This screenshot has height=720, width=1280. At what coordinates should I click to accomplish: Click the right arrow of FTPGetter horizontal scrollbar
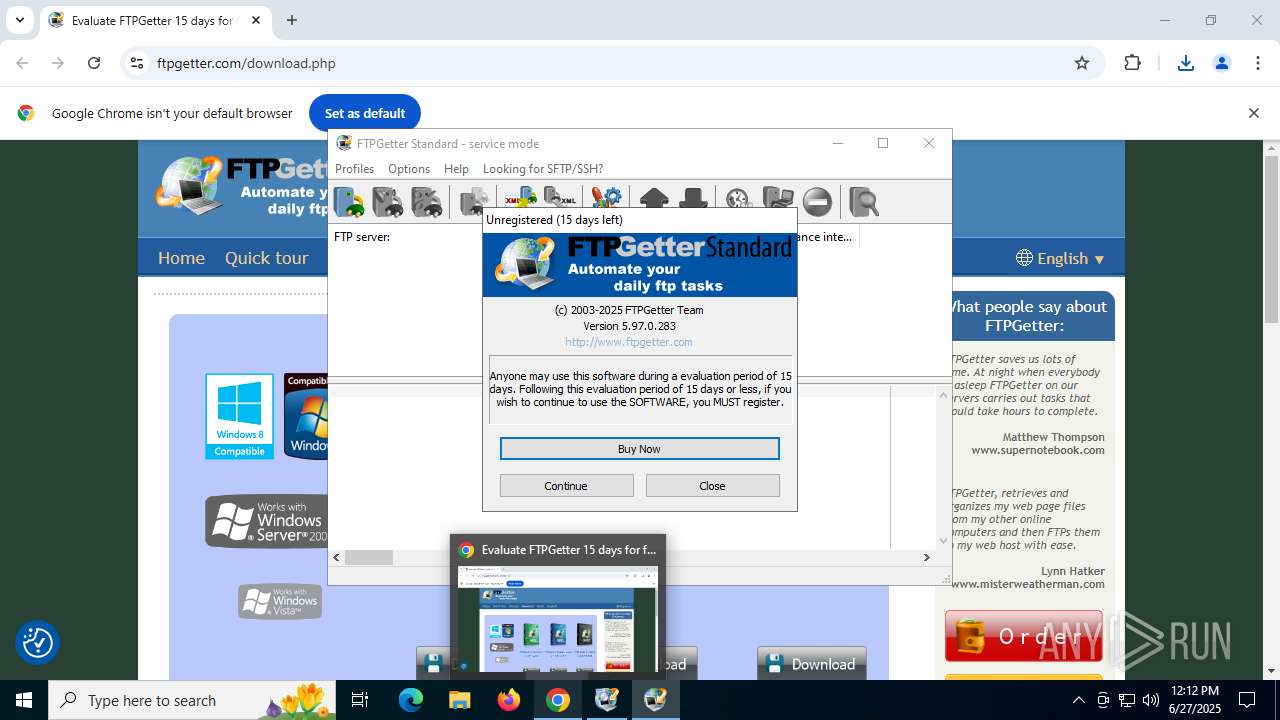tap(927, 557)
